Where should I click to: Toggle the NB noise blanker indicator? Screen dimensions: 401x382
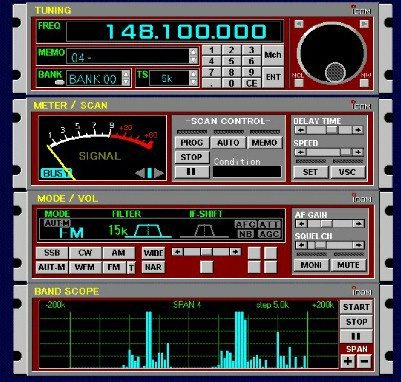point(246,234)
